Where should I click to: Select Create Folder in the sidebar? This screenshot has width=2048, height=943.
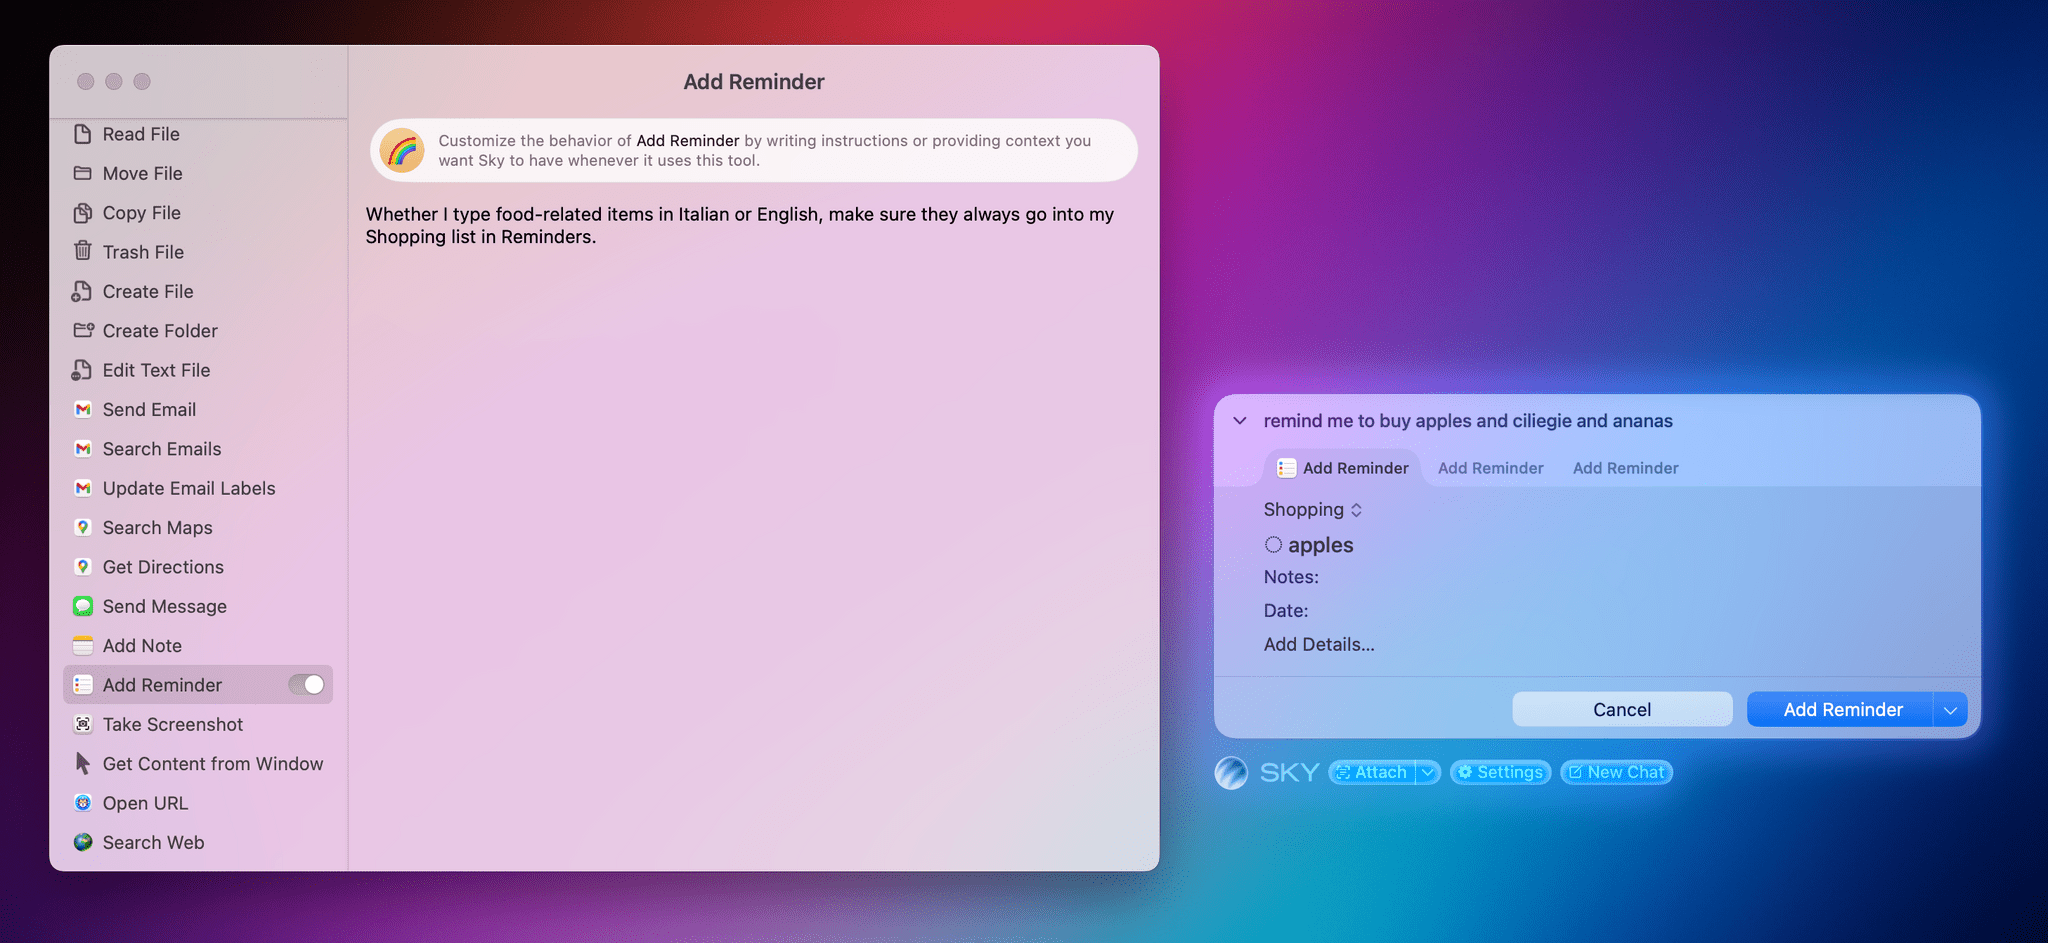click(x=198, y=331)
